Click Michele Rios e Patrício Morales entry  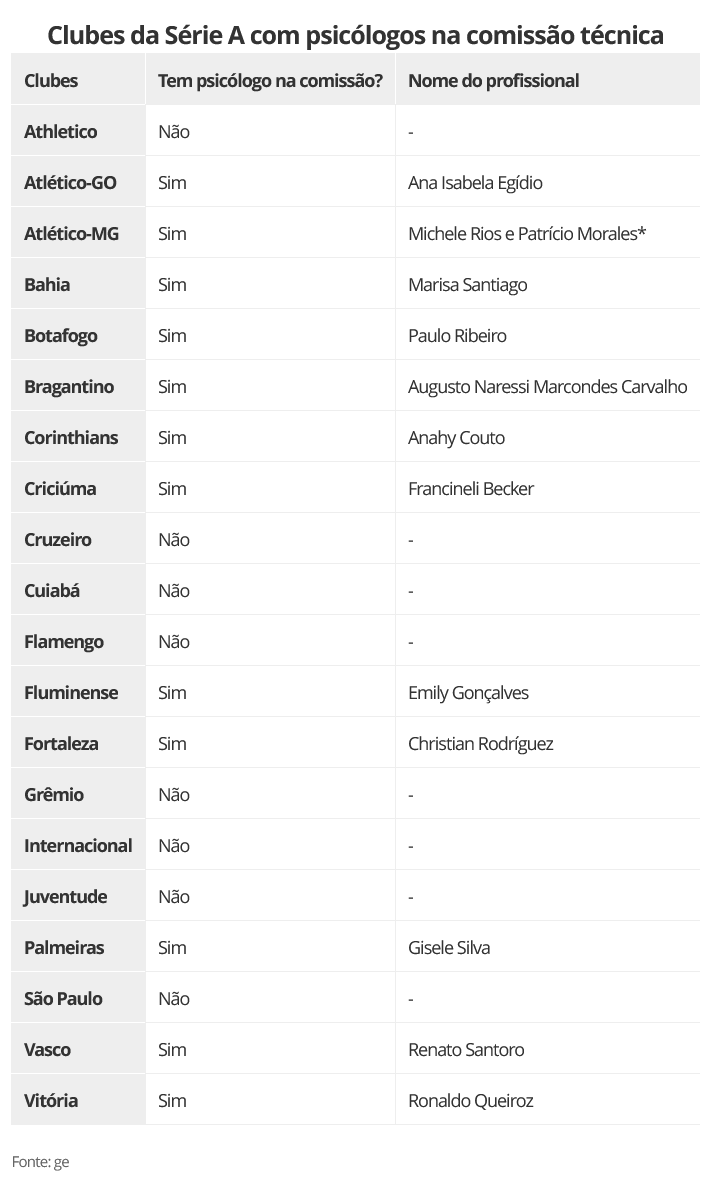(527, 234)
